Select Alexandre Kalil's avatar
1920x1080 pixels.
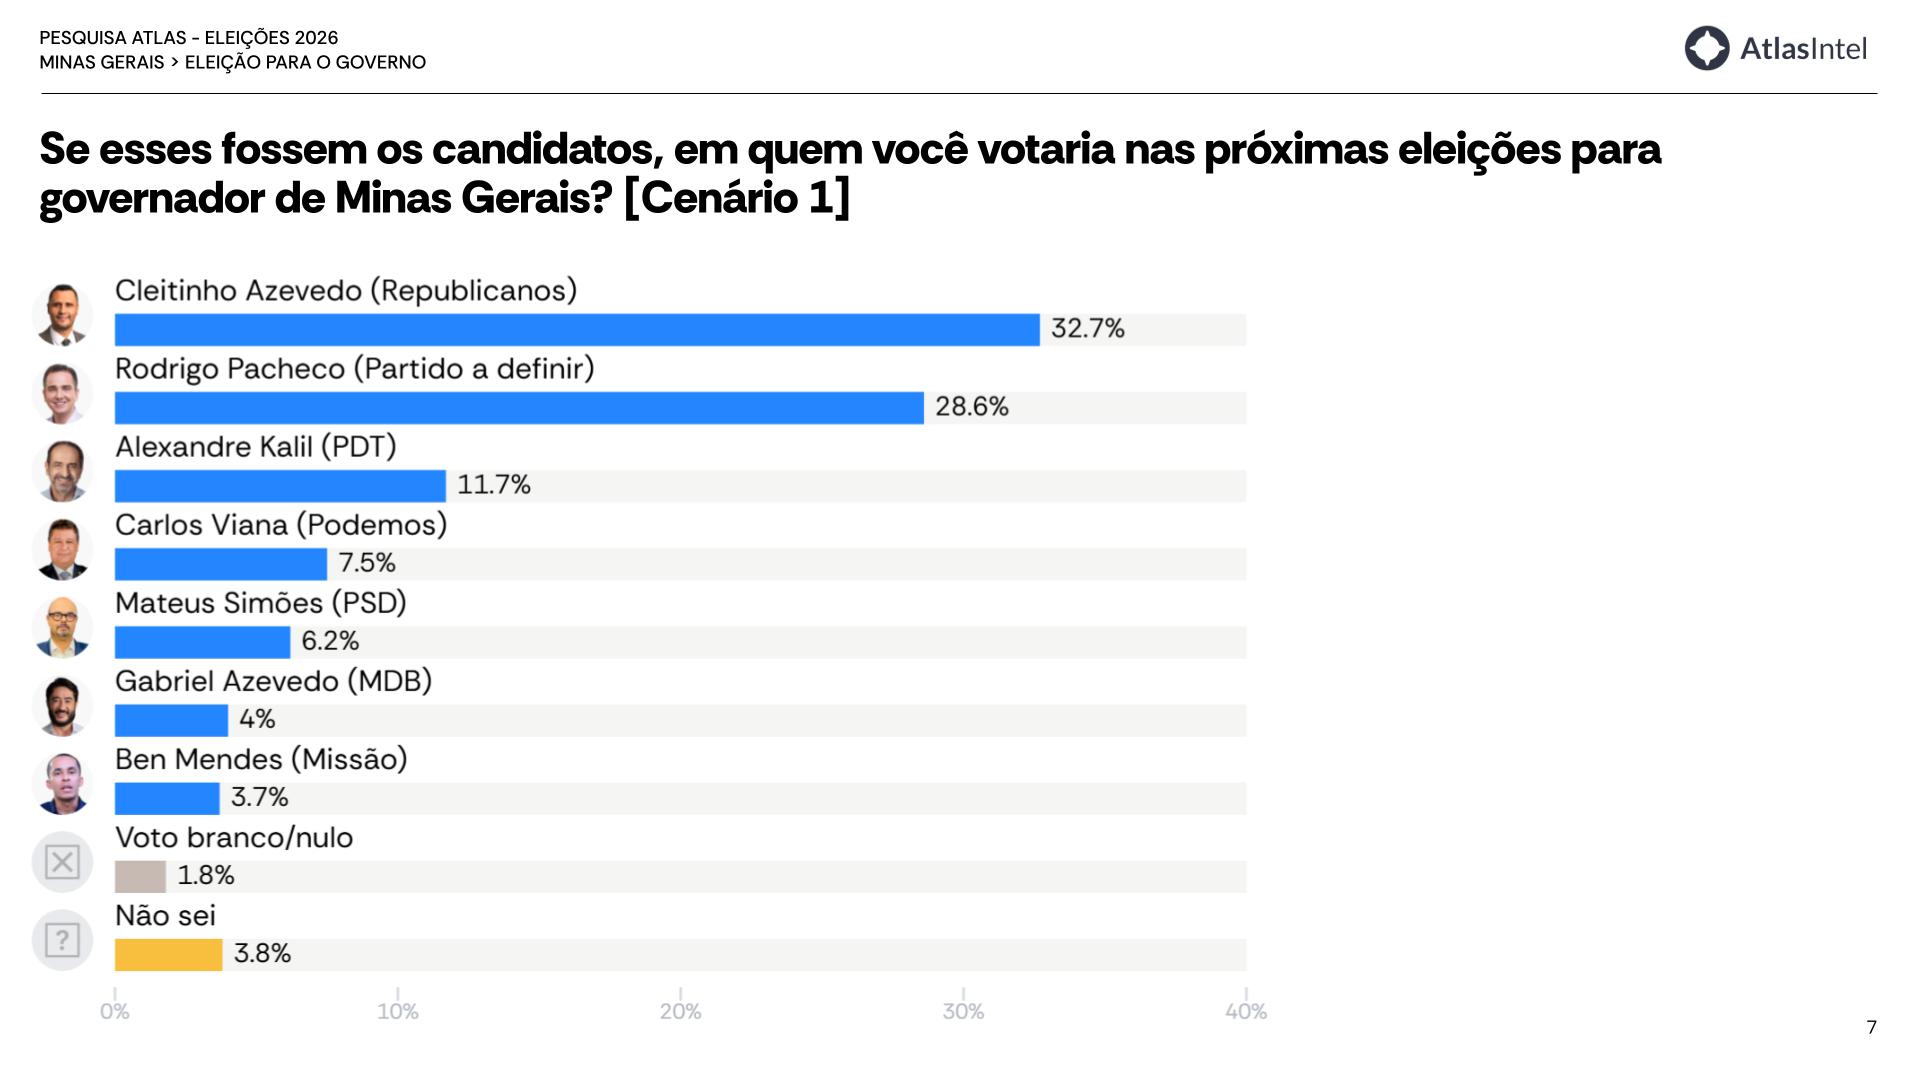tap(62, 470)
